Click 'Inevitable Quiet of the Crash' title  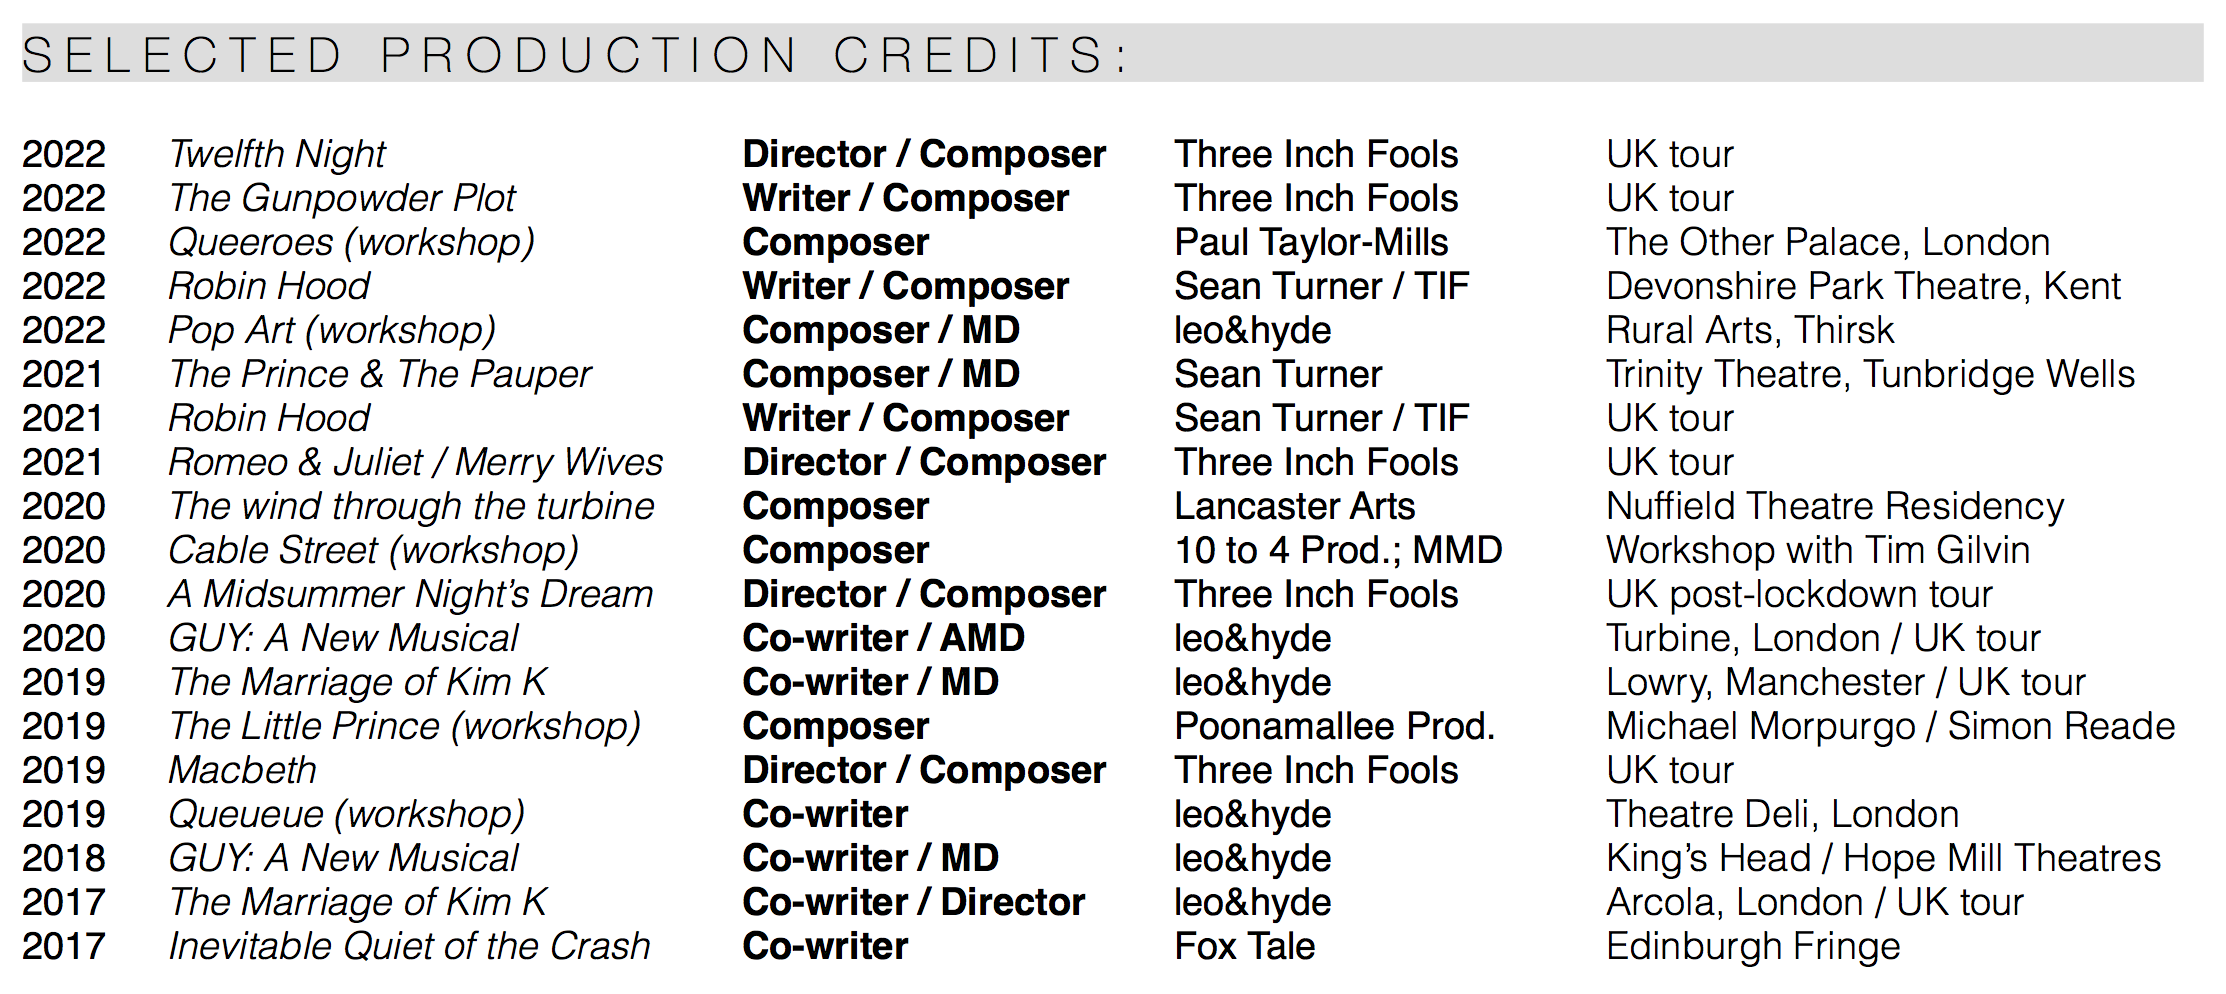point(409,946)
